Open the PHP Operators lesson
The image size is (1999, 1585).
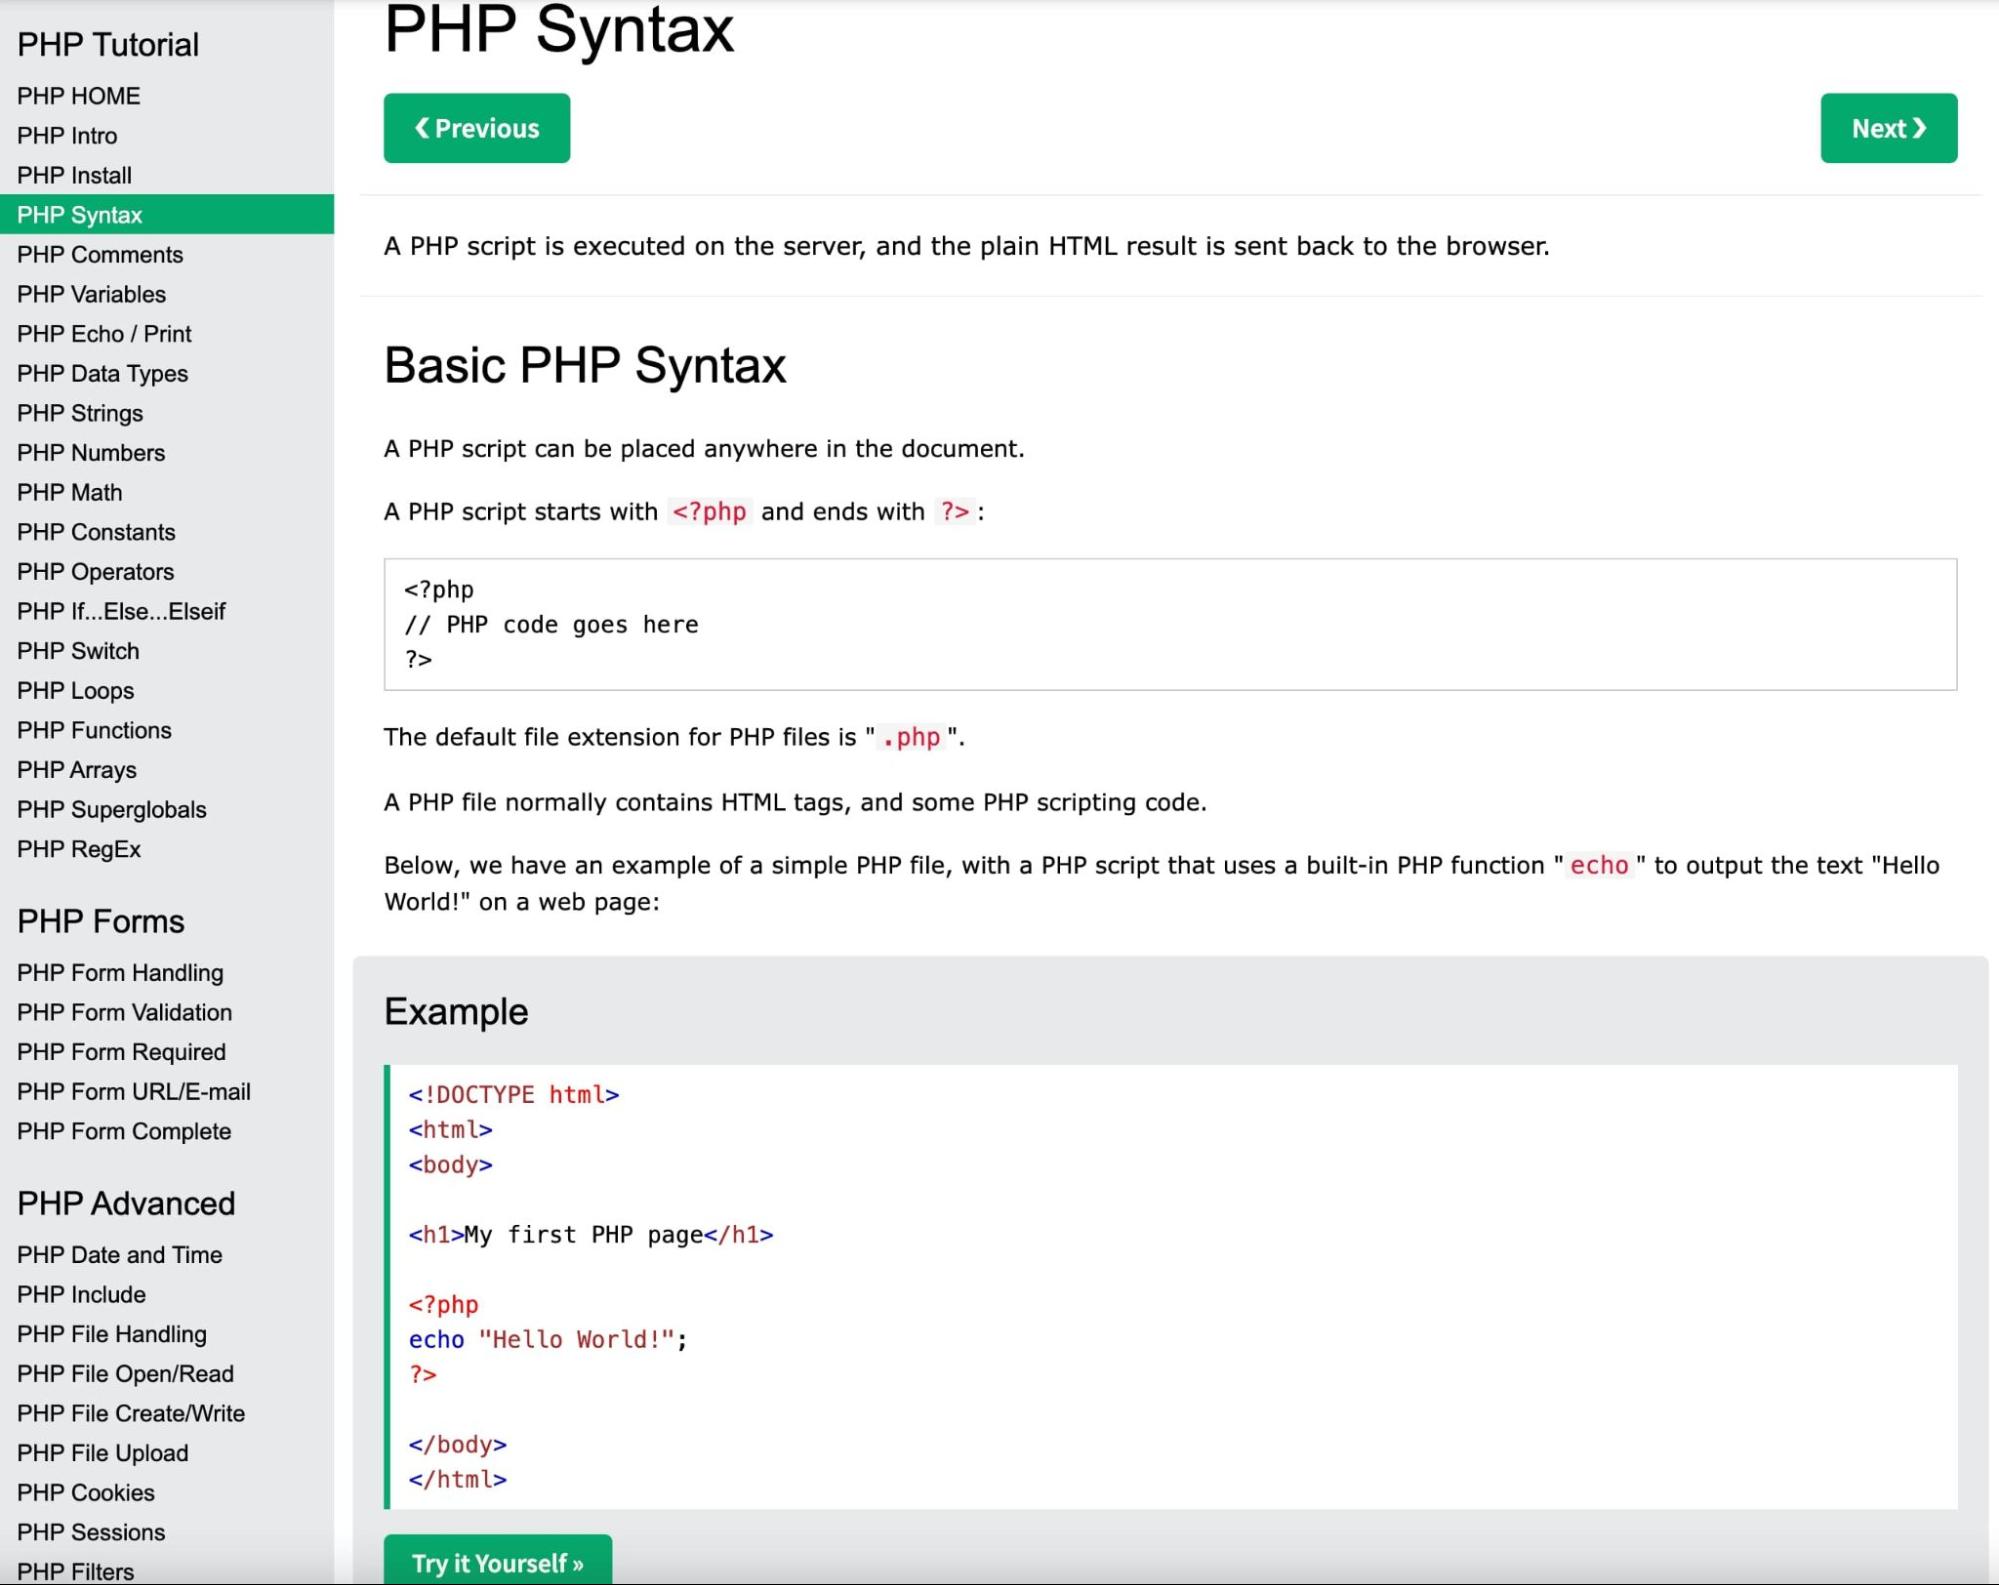click(95, 572)
